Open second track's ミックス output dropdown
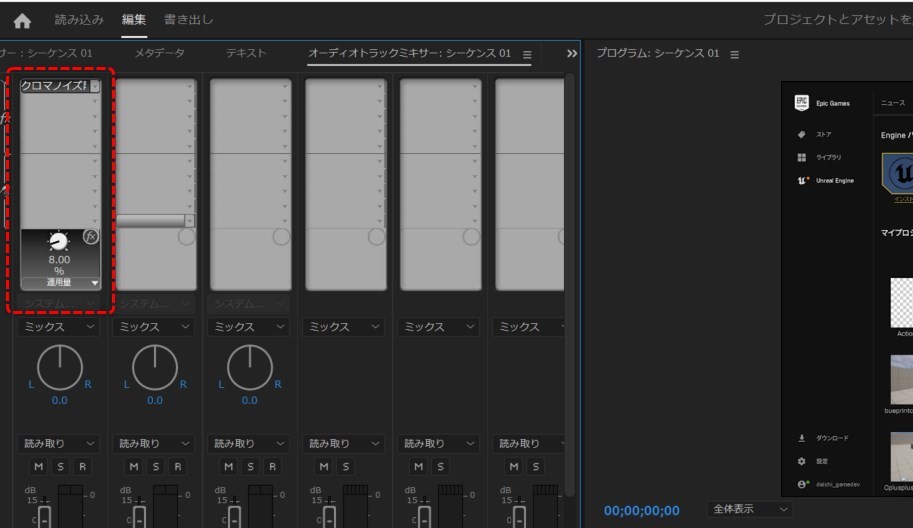The image size is (913, 528). [x=153, y=327]
